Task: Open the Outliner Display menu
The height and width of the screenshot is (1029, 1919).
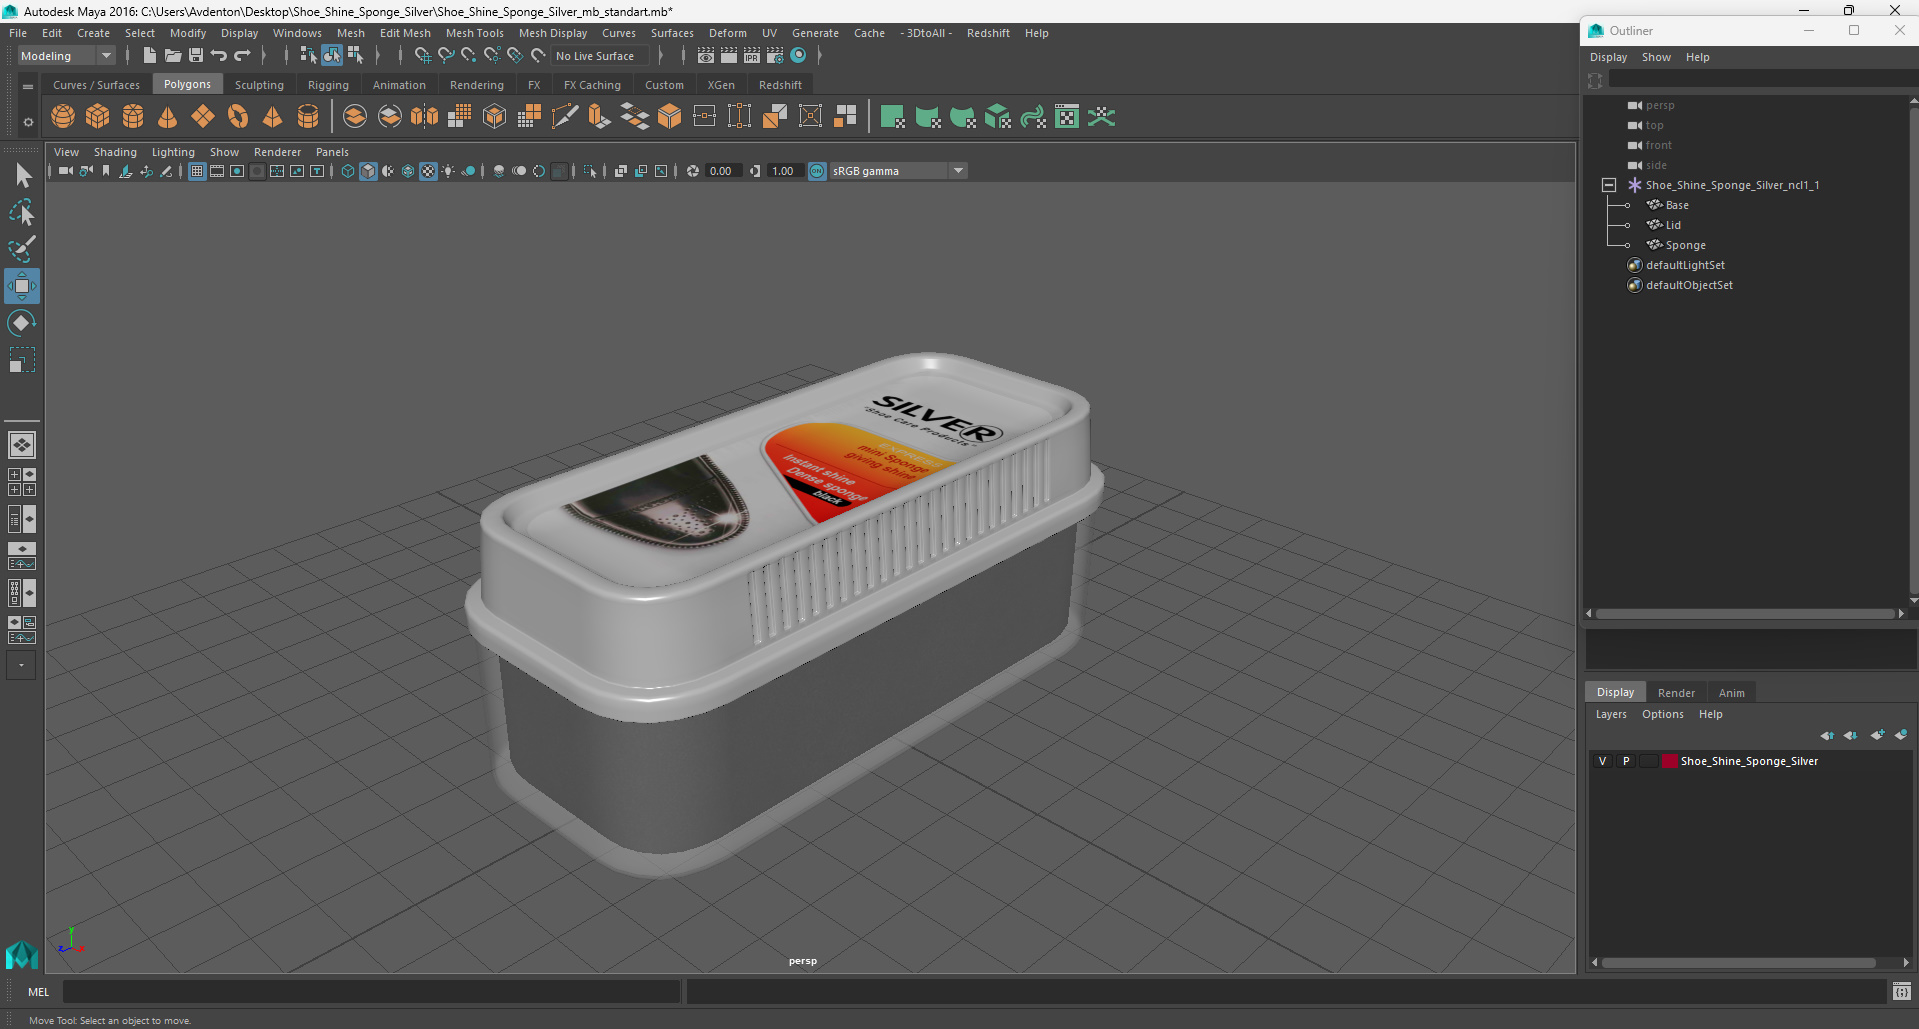Action: 1608,57
